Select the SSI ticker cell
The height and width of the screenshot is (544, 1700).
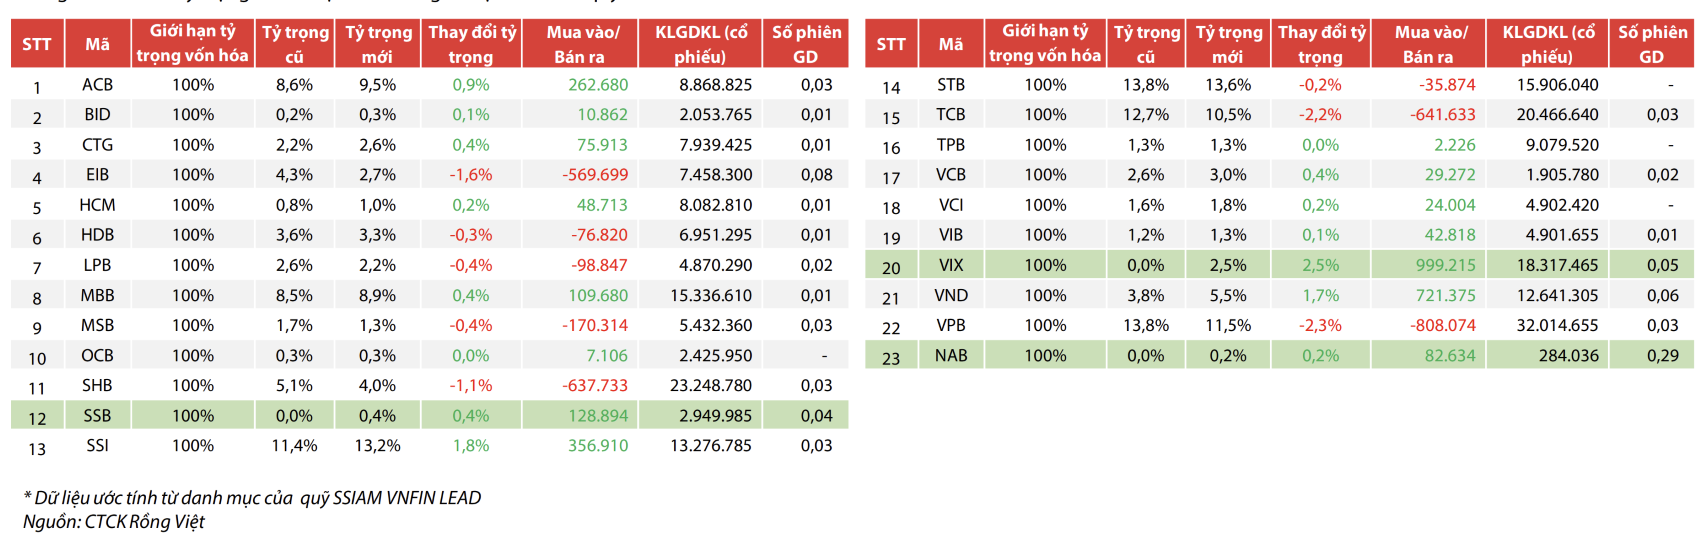(97, 445)
